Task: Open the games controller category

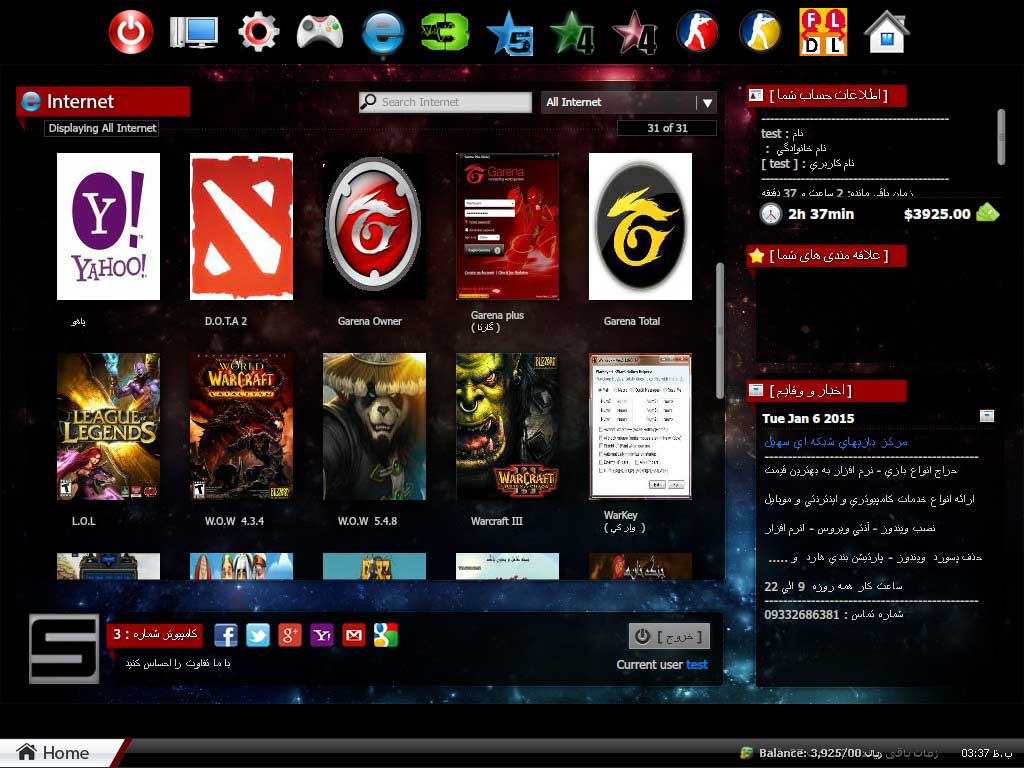Action: pyautogui.click(x=320, y=32)
